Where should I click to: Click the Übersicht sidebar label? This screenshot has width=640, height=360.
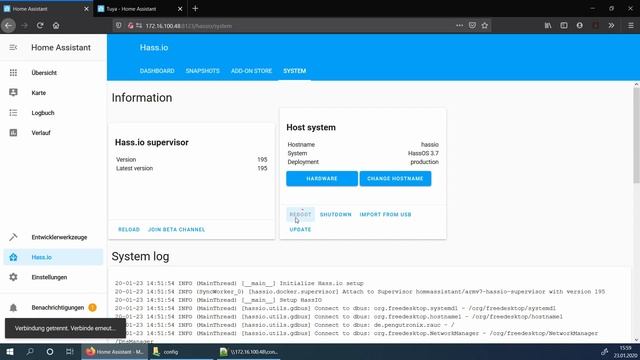click(44, 73)
